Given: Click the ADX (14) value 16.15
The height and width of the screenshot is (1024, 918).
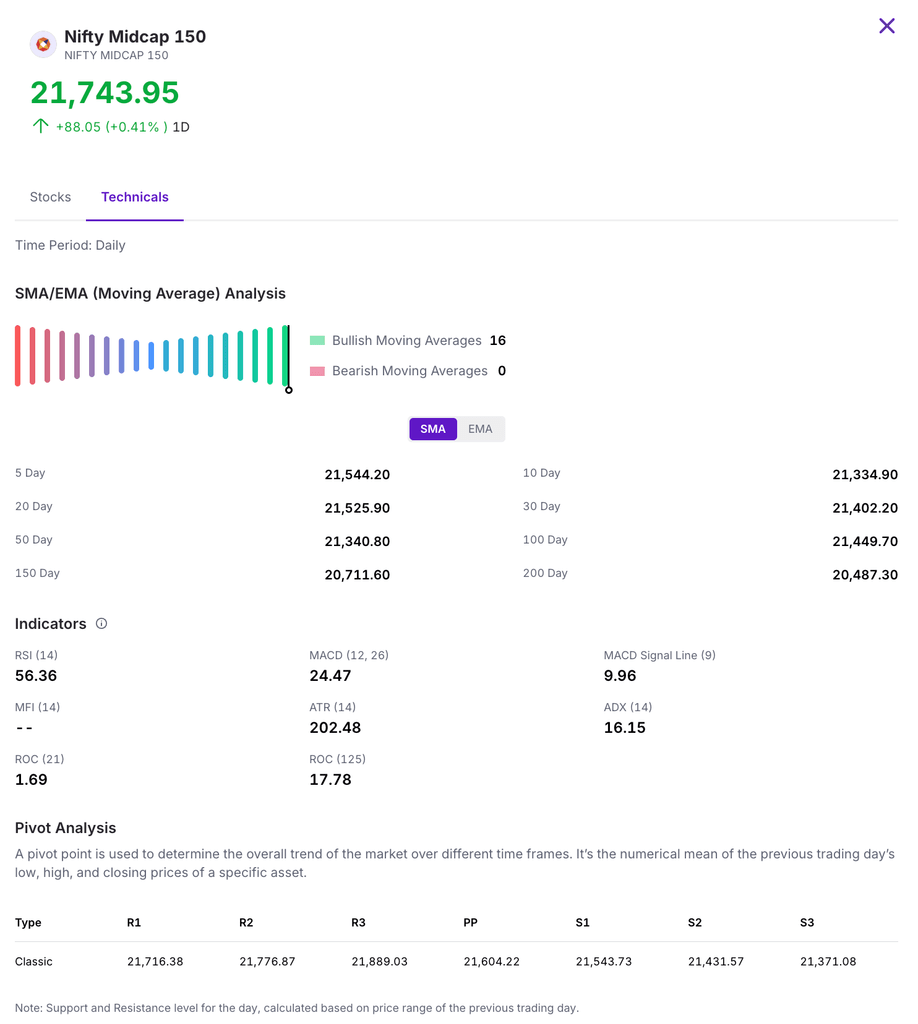Looking at the screenshot, I should (624, 728).
